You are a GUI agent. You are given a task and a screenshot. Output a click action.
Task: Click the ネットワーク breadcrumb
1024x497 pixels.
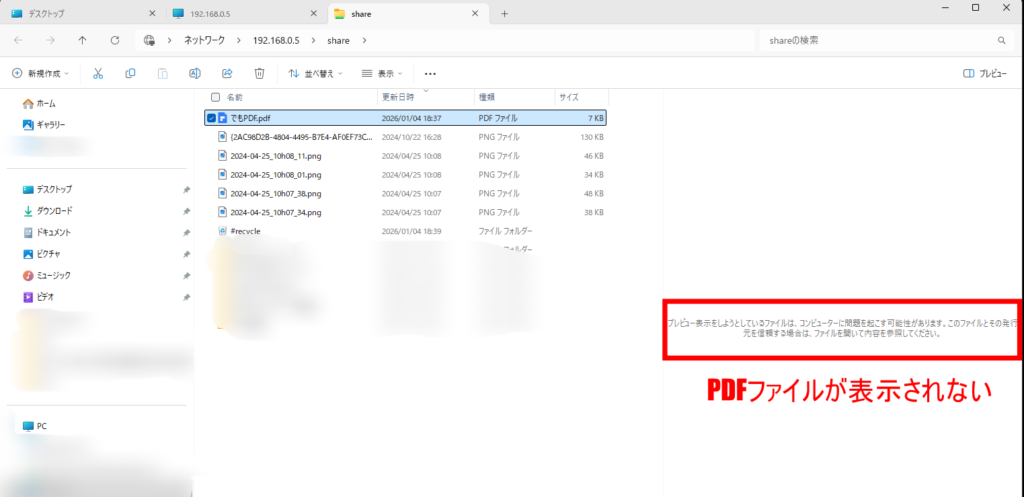(204, 40)
